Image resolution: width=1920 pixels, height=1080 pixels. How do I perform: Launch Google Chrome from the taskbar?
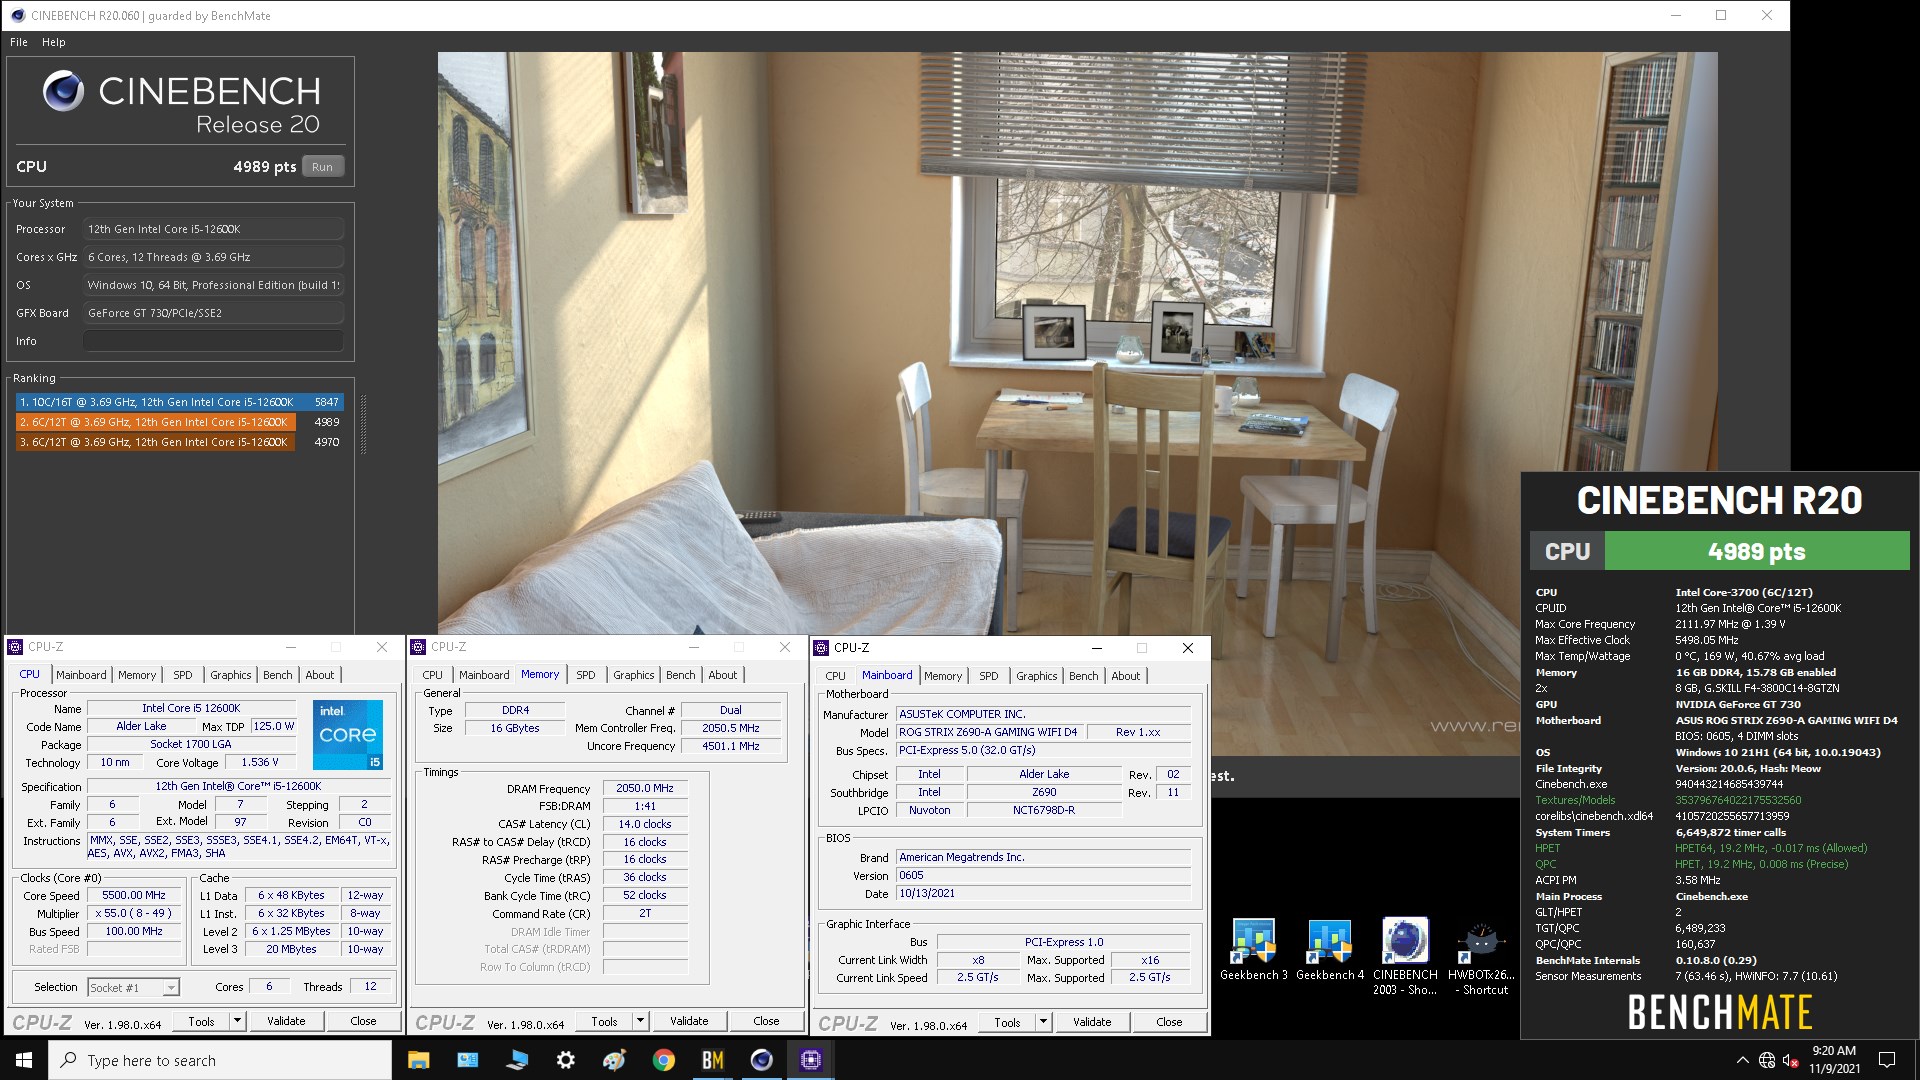click(664, 1060)
